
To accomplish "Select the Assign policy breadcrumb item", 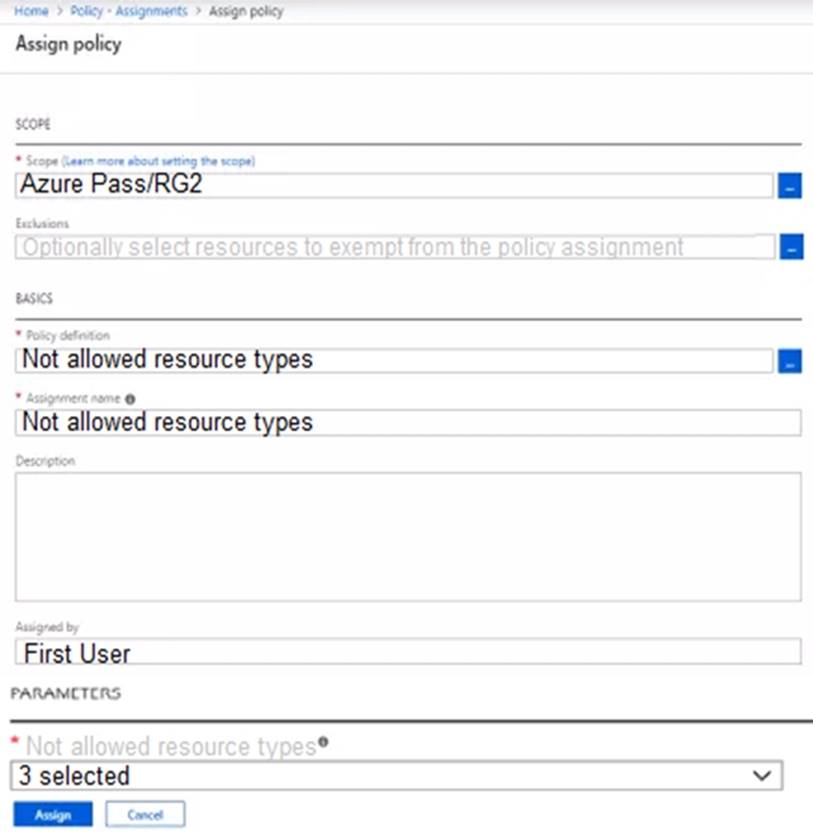I will pyautogui.click(x=246, y=11).
